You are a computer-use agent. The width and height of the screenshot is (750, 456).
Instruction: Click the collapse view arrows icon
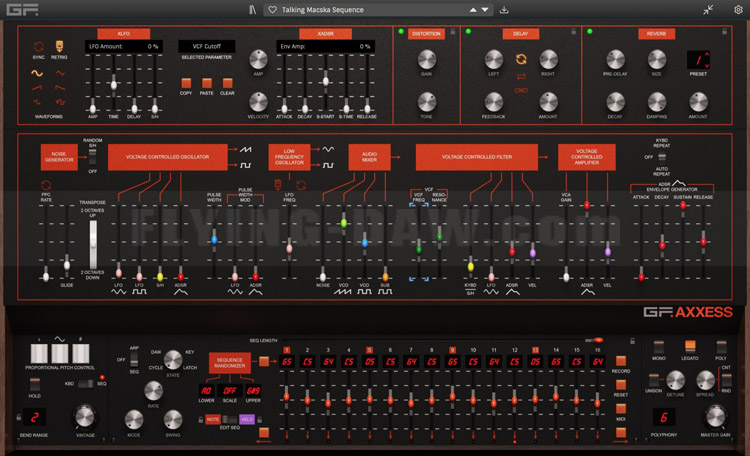(708, 10)
